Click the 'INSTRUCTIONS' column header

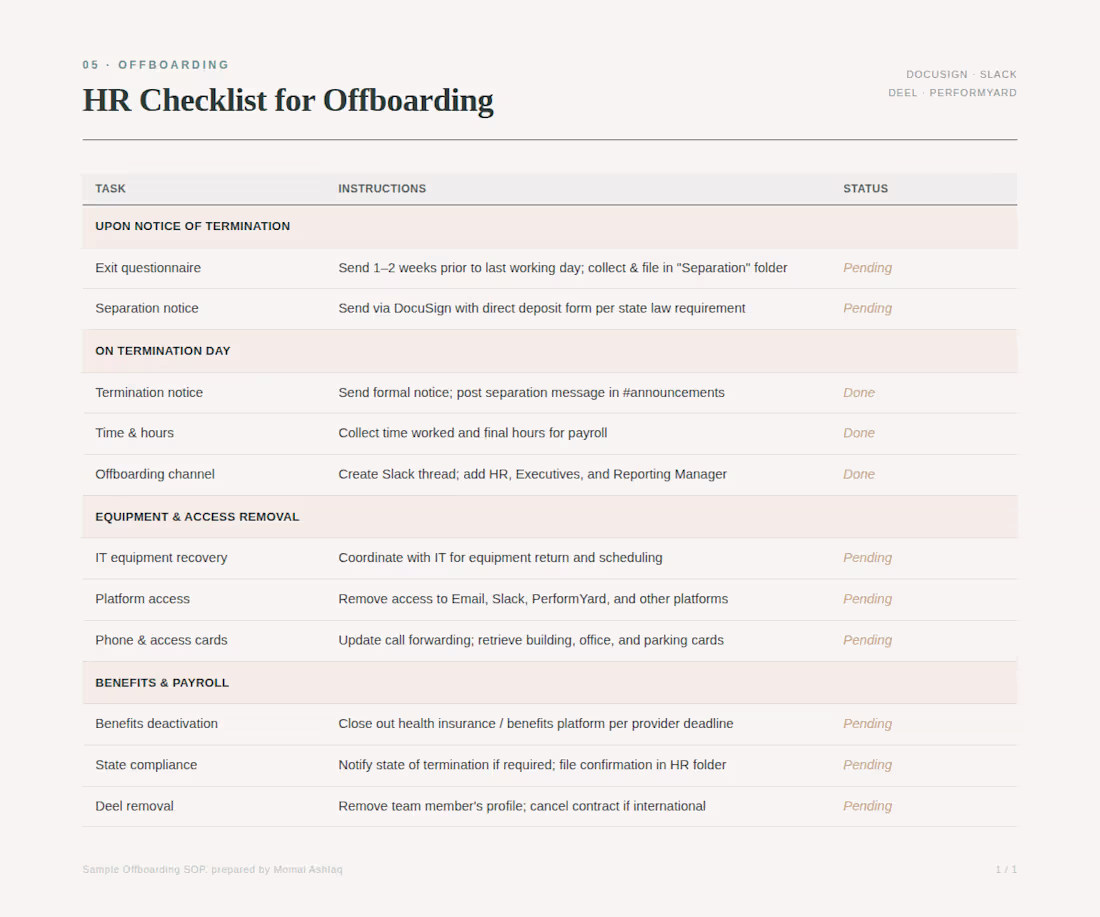(x=382, y=189)
